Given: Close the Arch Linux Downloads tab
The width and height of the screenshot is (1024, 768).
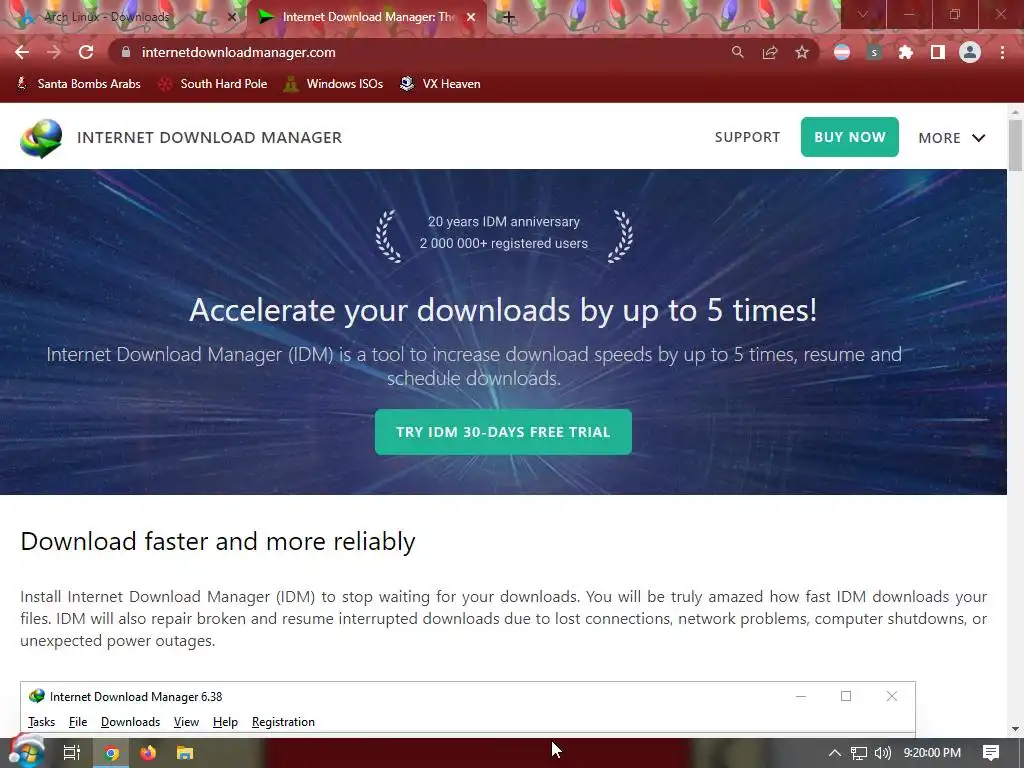Looking at the screenshot, I should click(231, 17).
